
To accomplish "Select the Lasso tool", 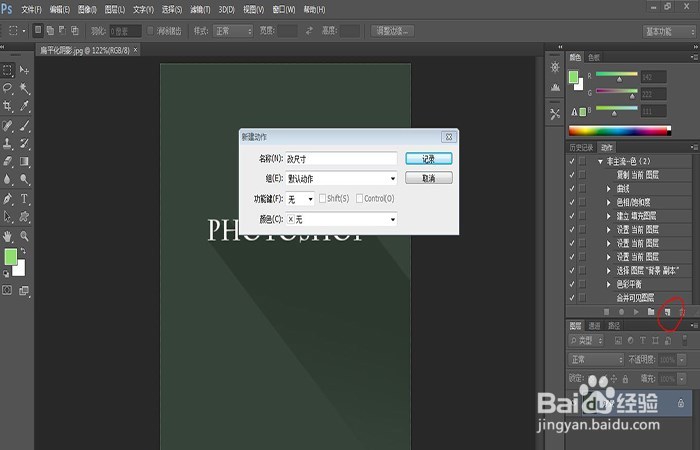I will coord(8,88).
